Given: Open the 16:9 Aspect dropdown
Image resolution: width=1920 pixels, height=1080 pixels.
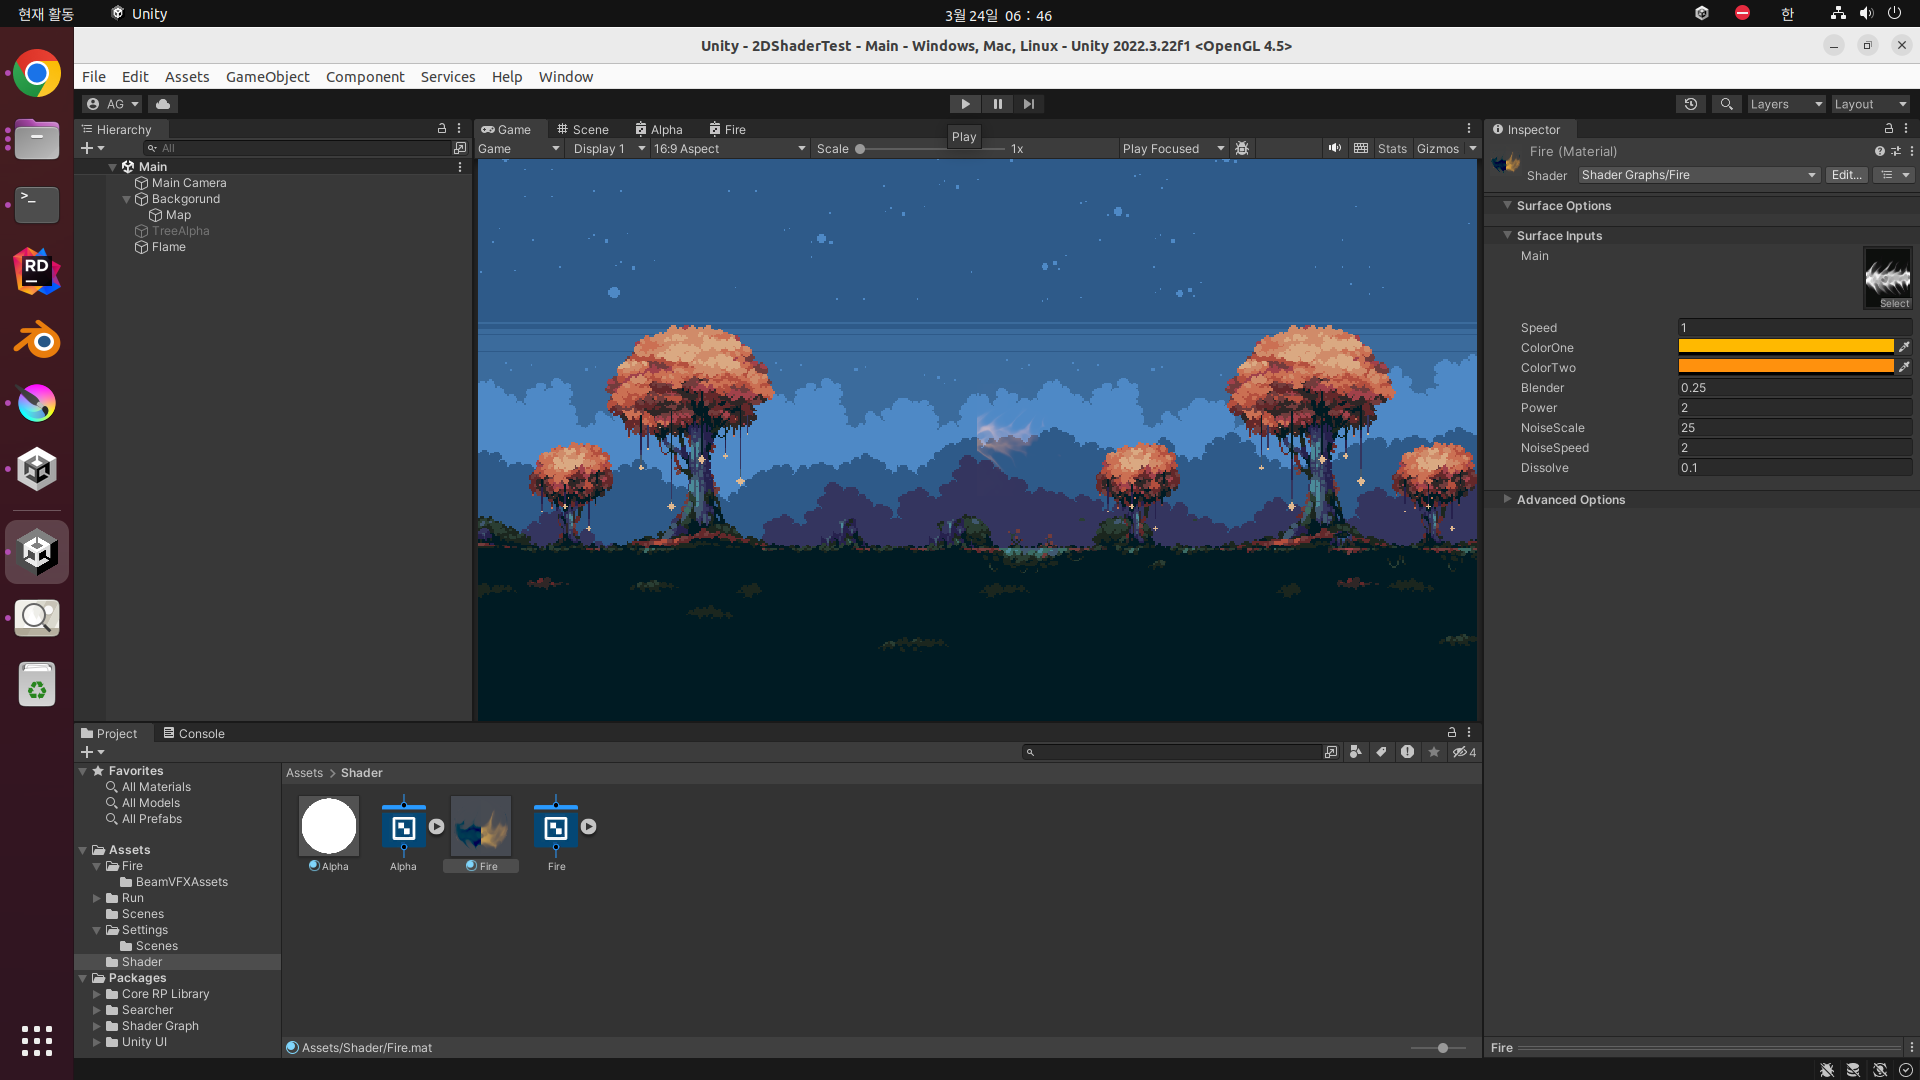Looking at the screenshot, I should point(729,148).
